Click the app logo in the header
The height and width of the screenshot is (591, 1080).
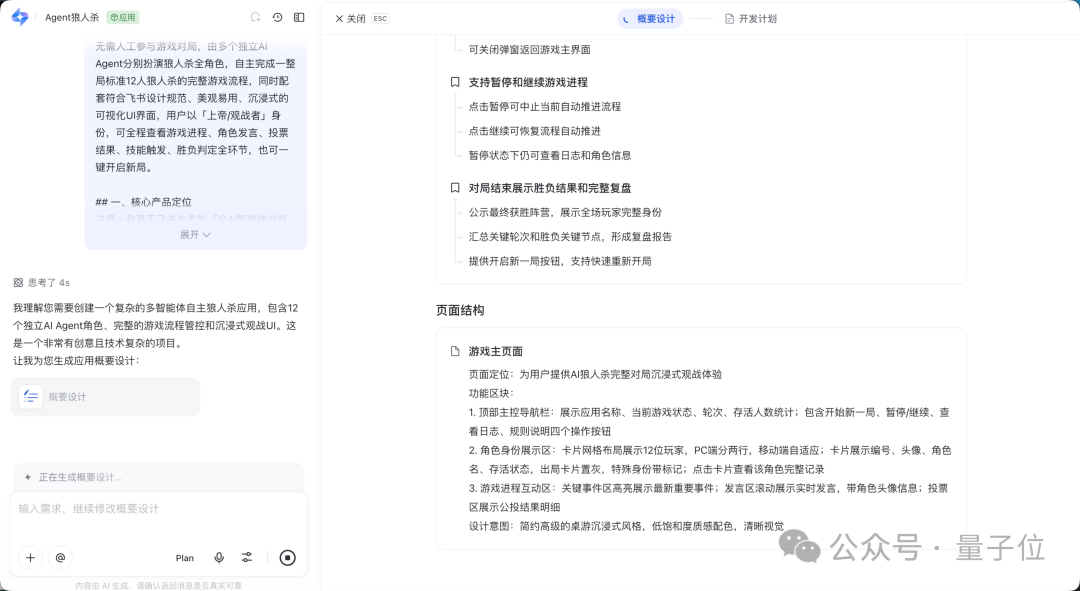tap(20, 17)
